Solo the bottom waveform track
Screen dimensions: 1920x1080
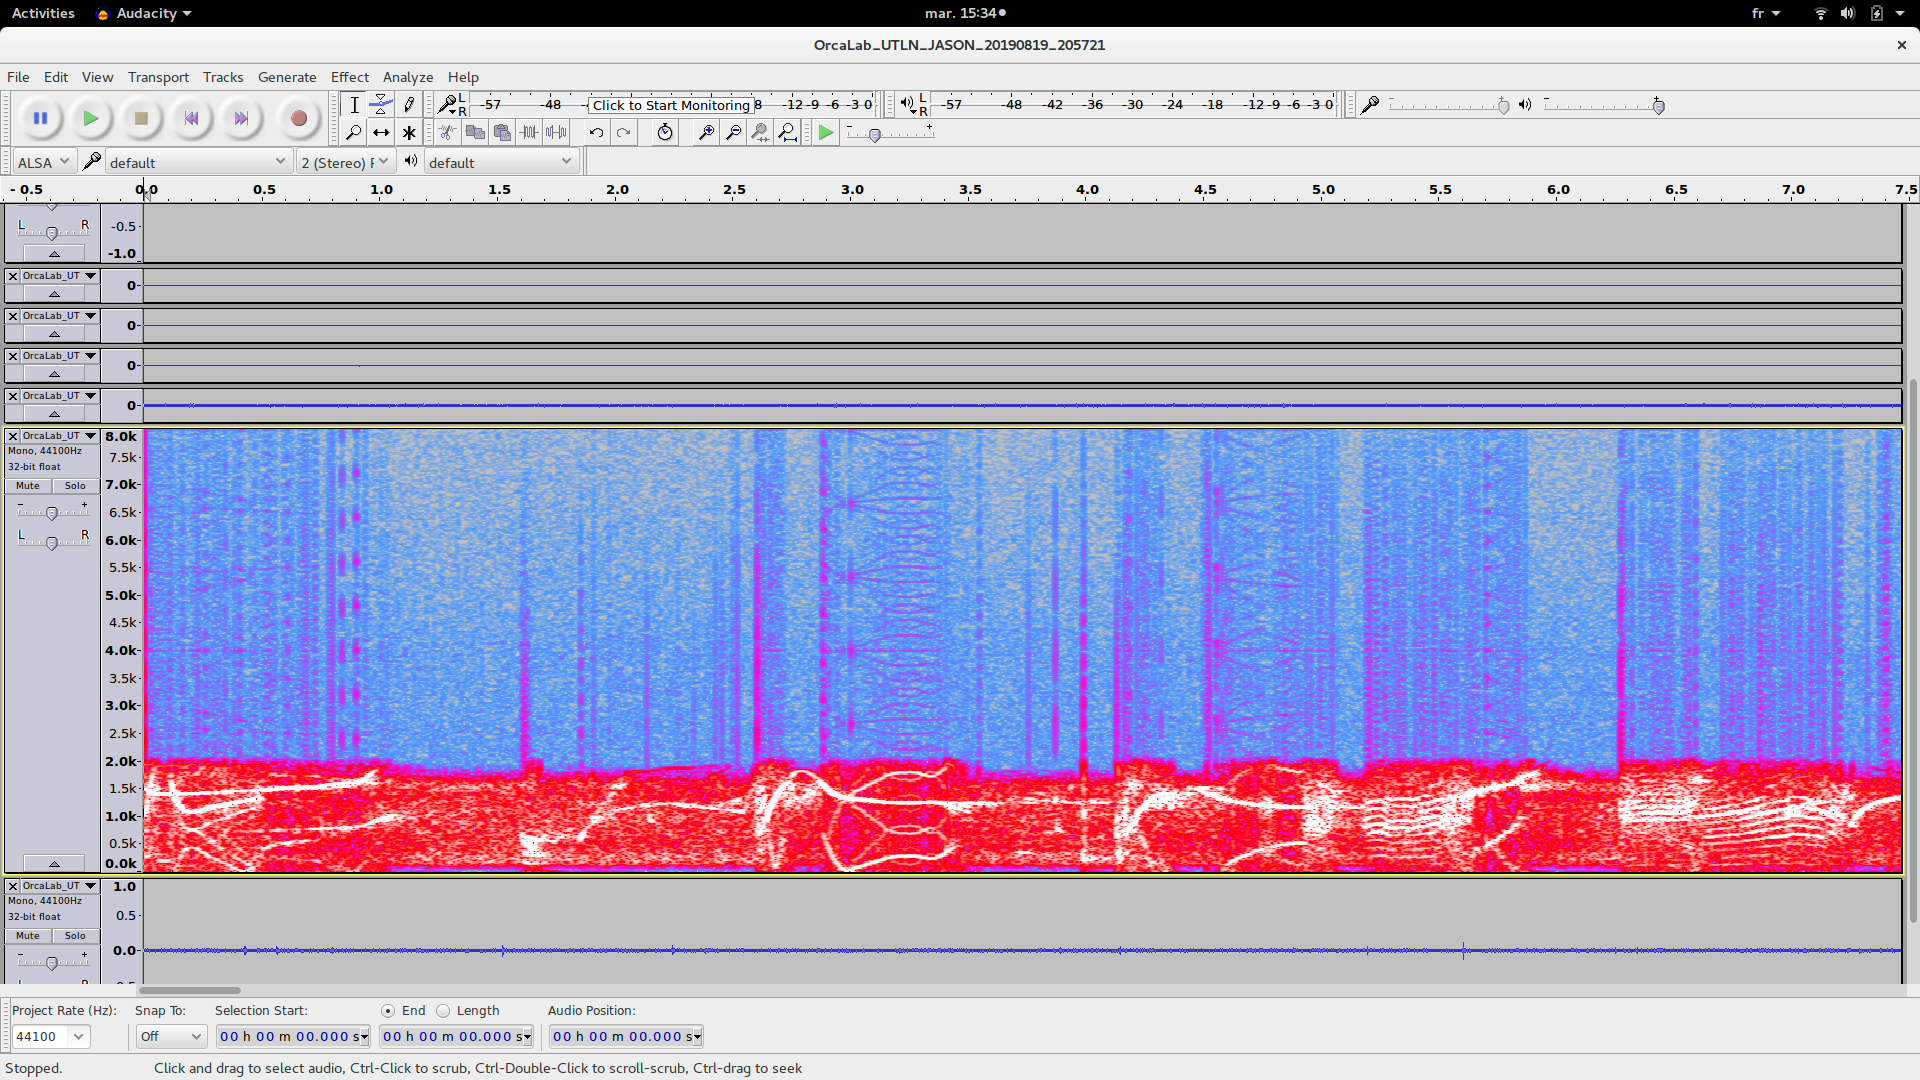click(75, 936)
